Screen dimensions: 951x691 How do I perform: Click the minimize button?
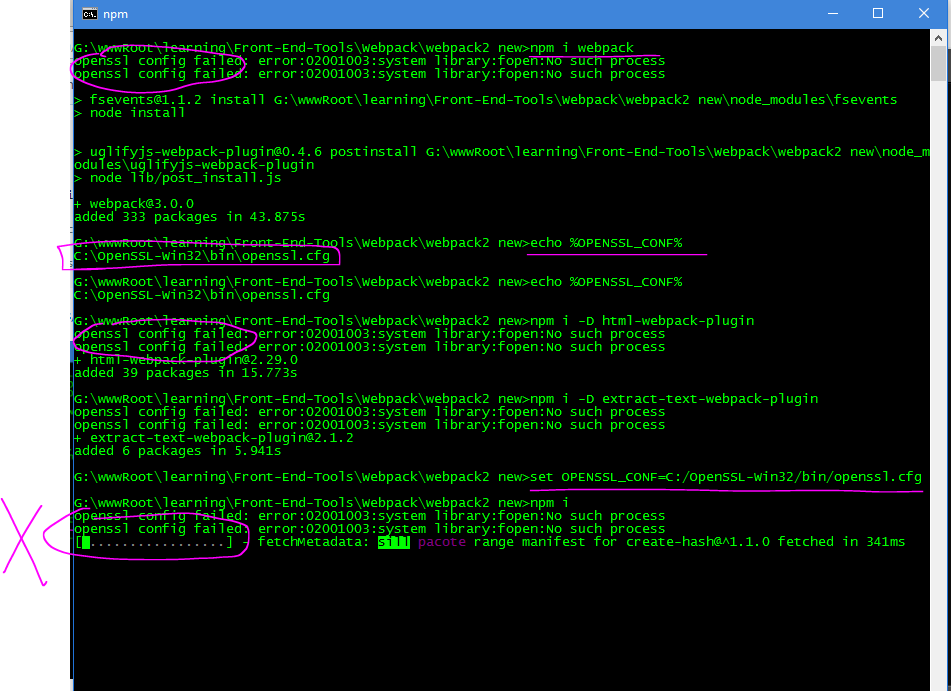point(834,13)
